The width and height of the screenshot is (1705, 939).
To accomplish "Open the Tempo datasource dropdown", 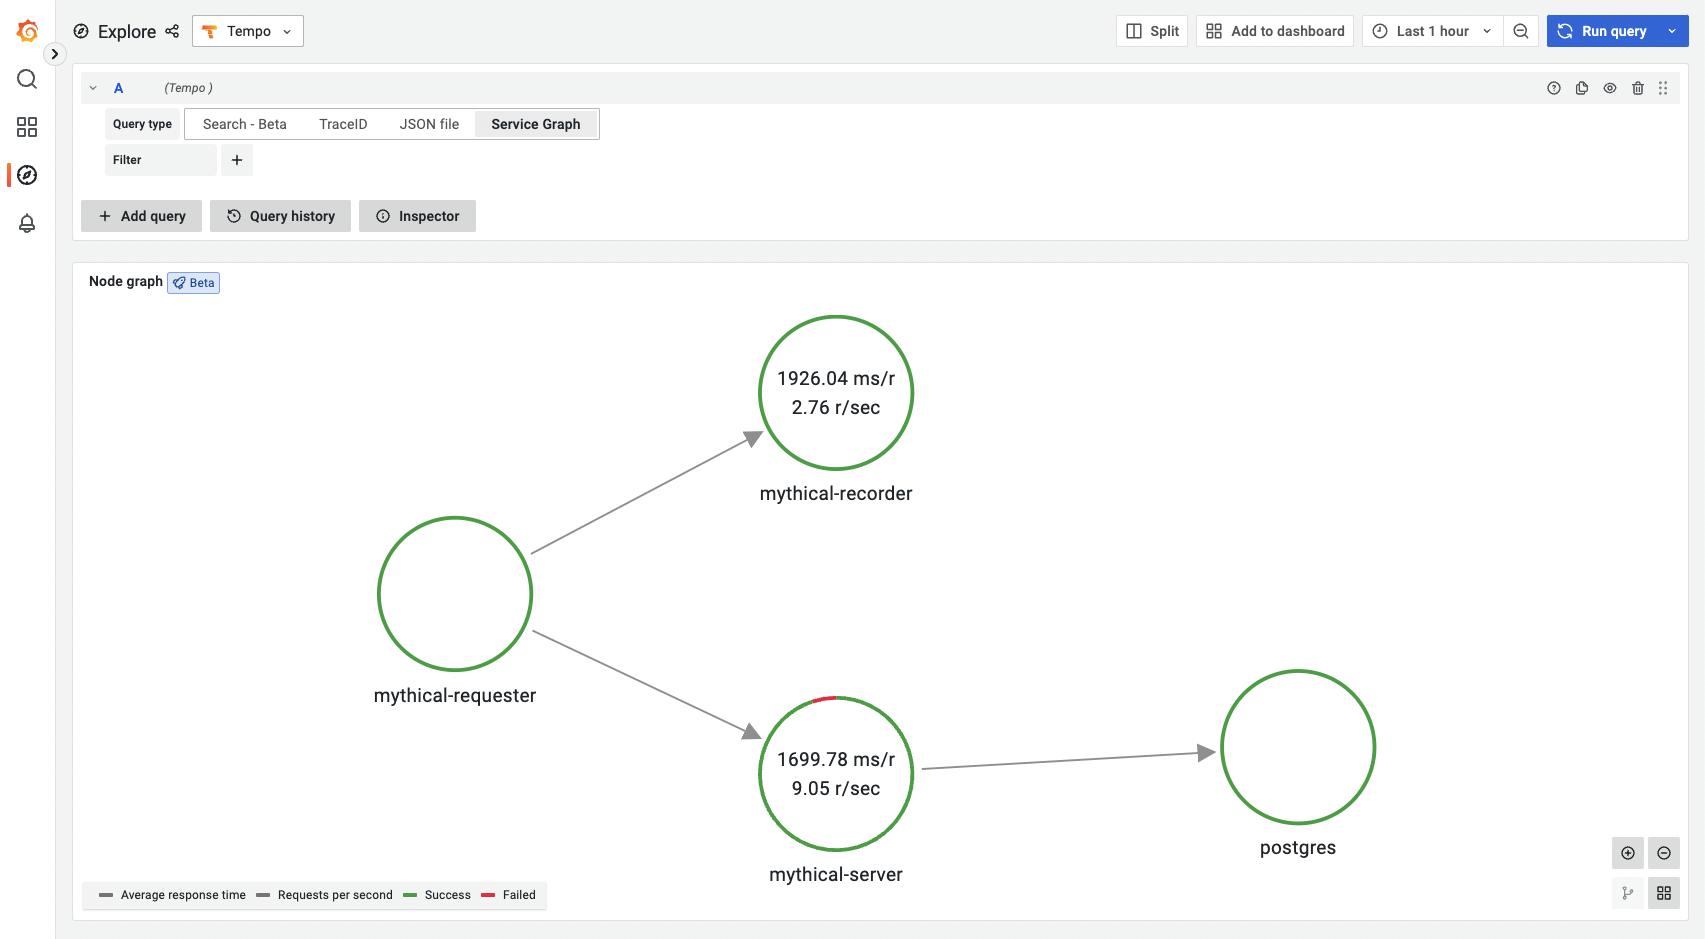I will click(x=247, y=31).
